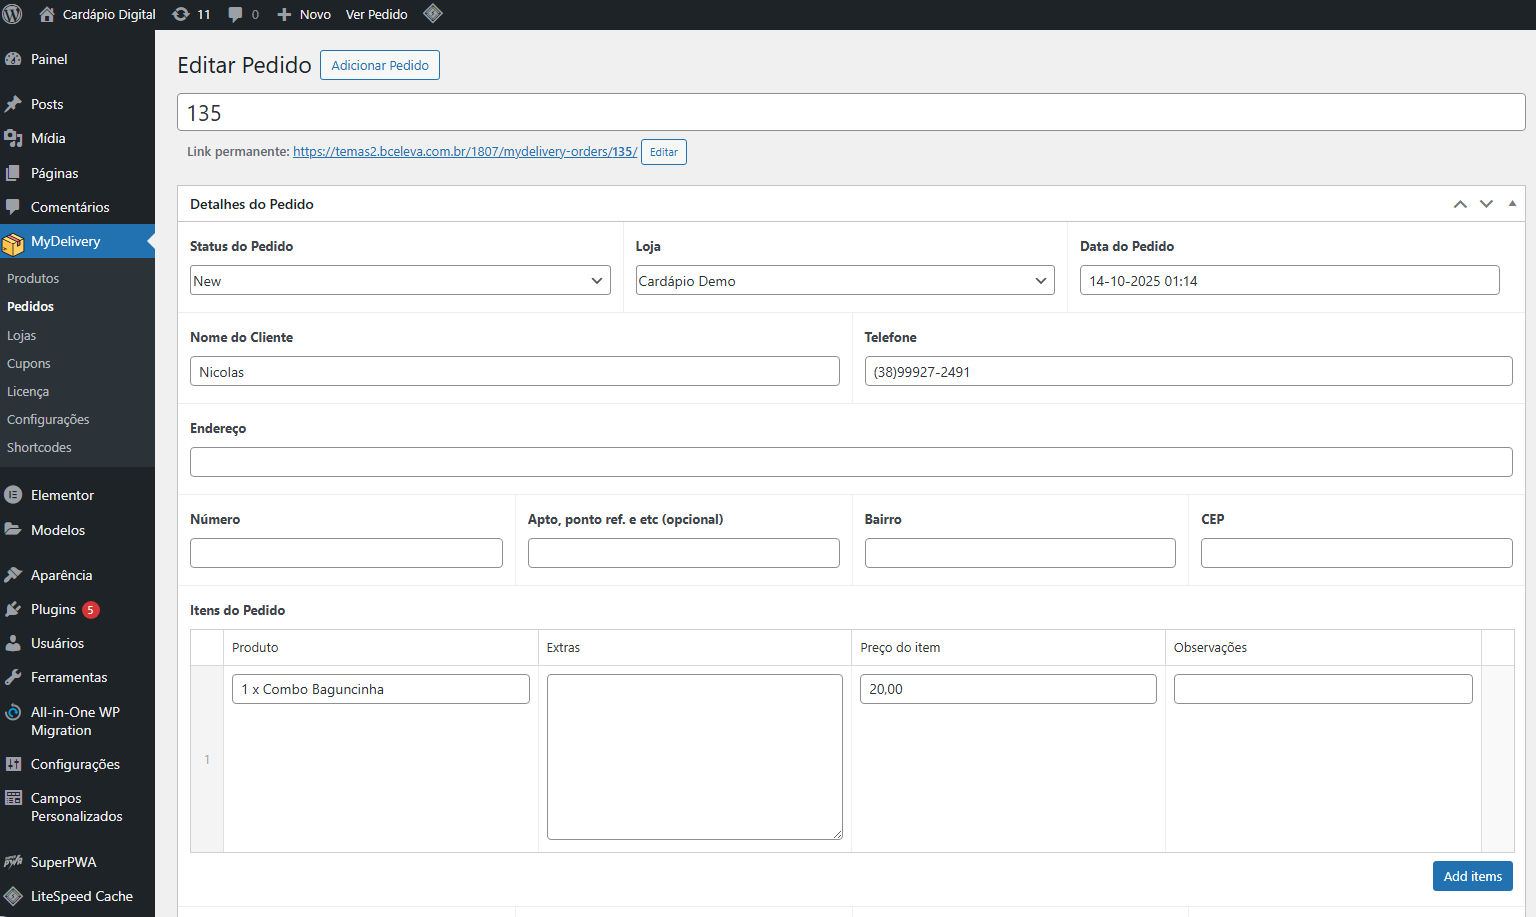This screenshot has height=917, width=1536.
Task: Click the MyDelivery box icon in the sidebar
Action: [13, 242]
